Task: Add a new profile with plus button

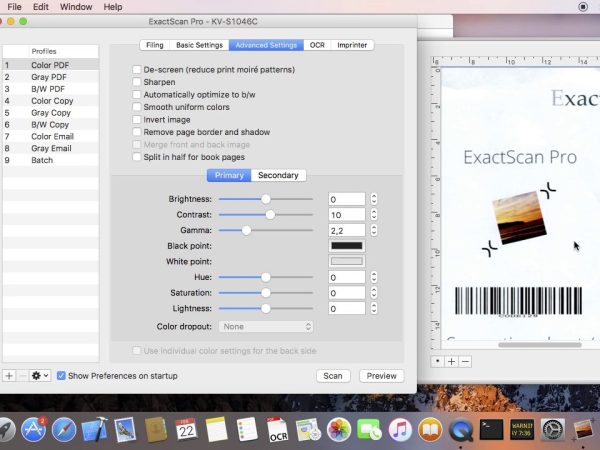Action: click(9, 376)
